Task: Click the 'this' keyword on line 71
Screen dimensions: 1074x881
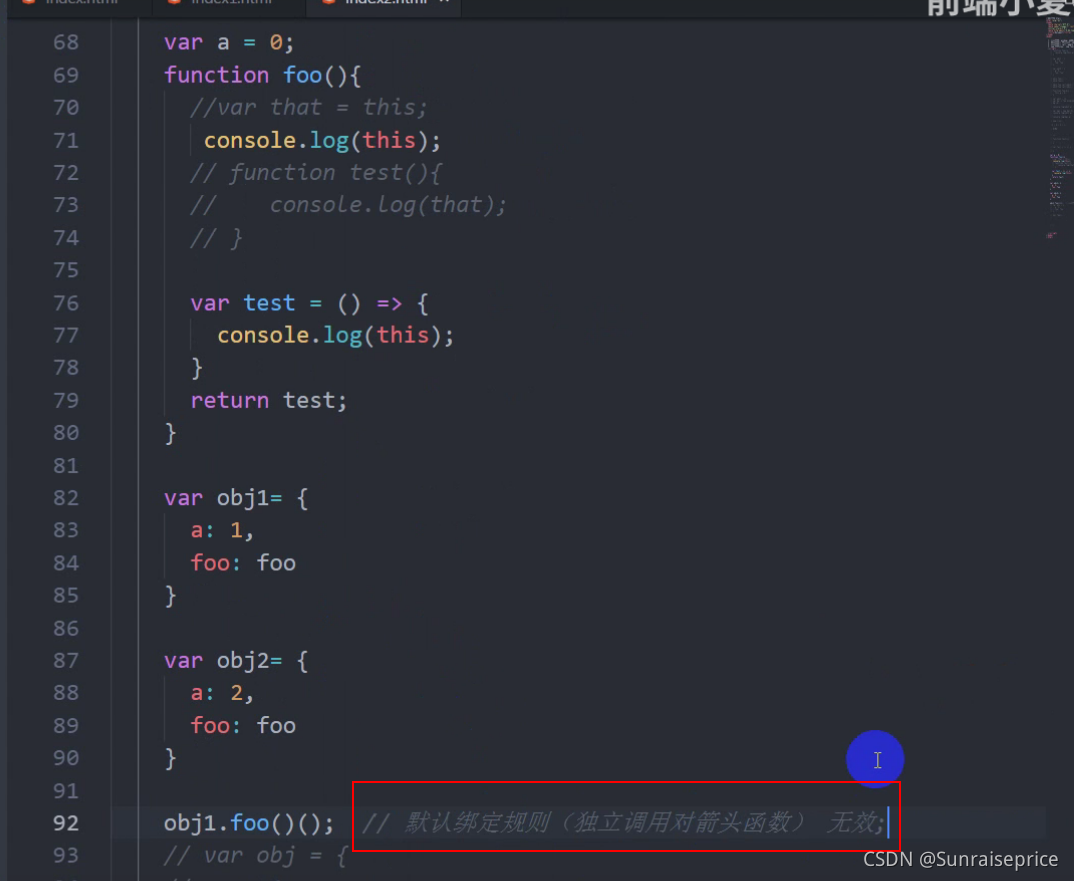Action: click(x=389, y=140)
